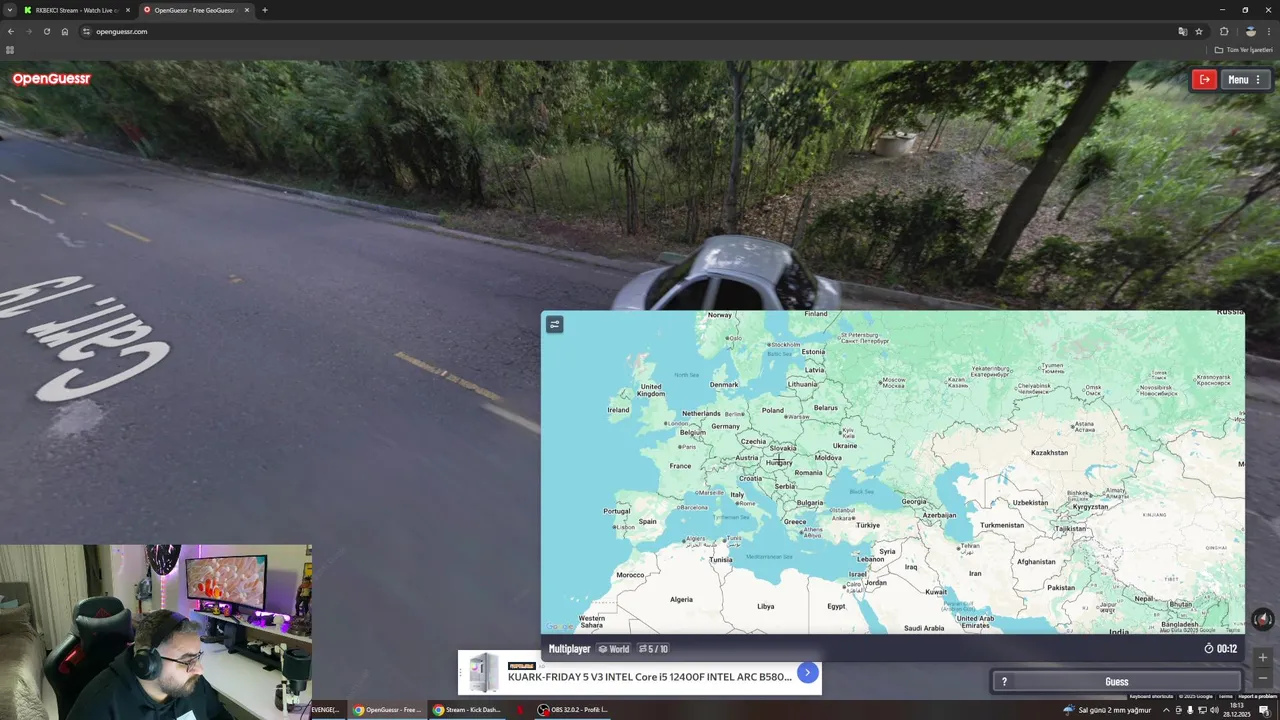1280x720 pixels.
Task: Click the World map label
Action: click(x=614, y=649)
